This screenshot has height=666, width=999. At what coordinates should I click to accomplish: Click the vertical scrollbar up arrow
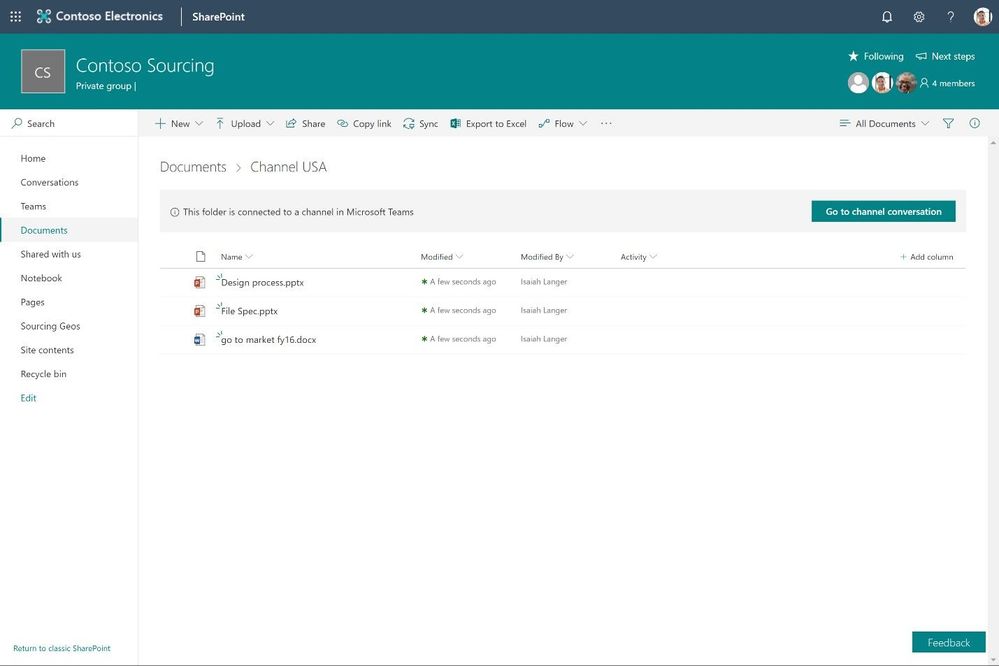[993, 143]
